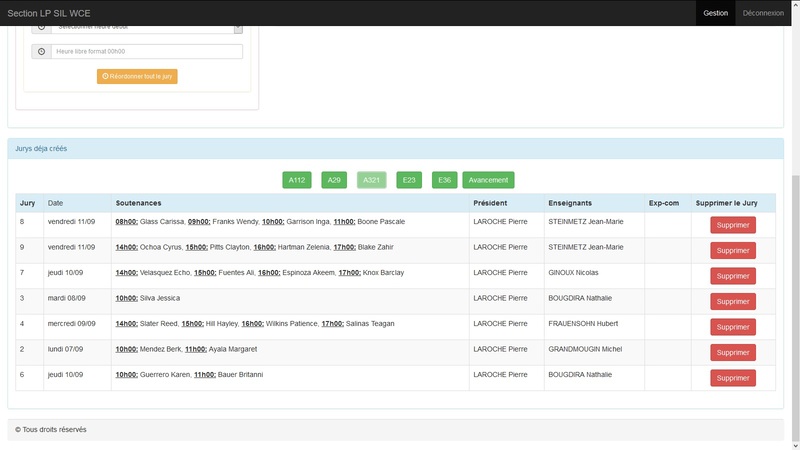Choose the A29 room filter
Viewport: 800px width, 450px height.
335,180
